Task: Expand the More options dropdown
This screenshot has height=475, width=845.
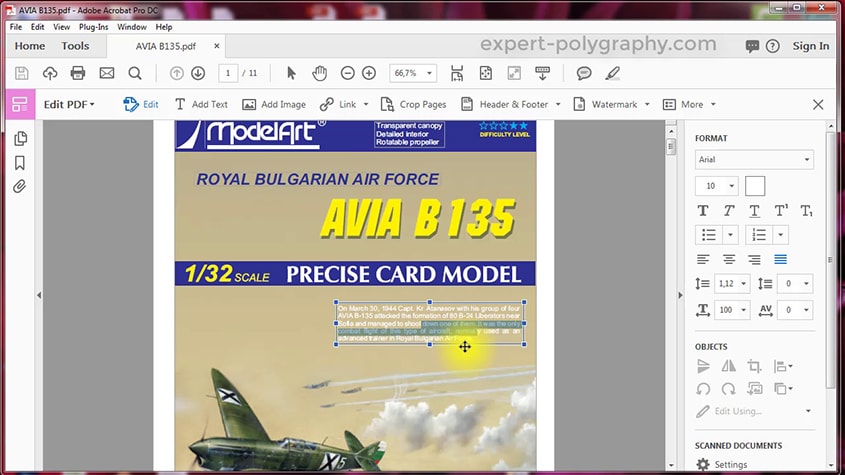Action: (x=689, y=105)
